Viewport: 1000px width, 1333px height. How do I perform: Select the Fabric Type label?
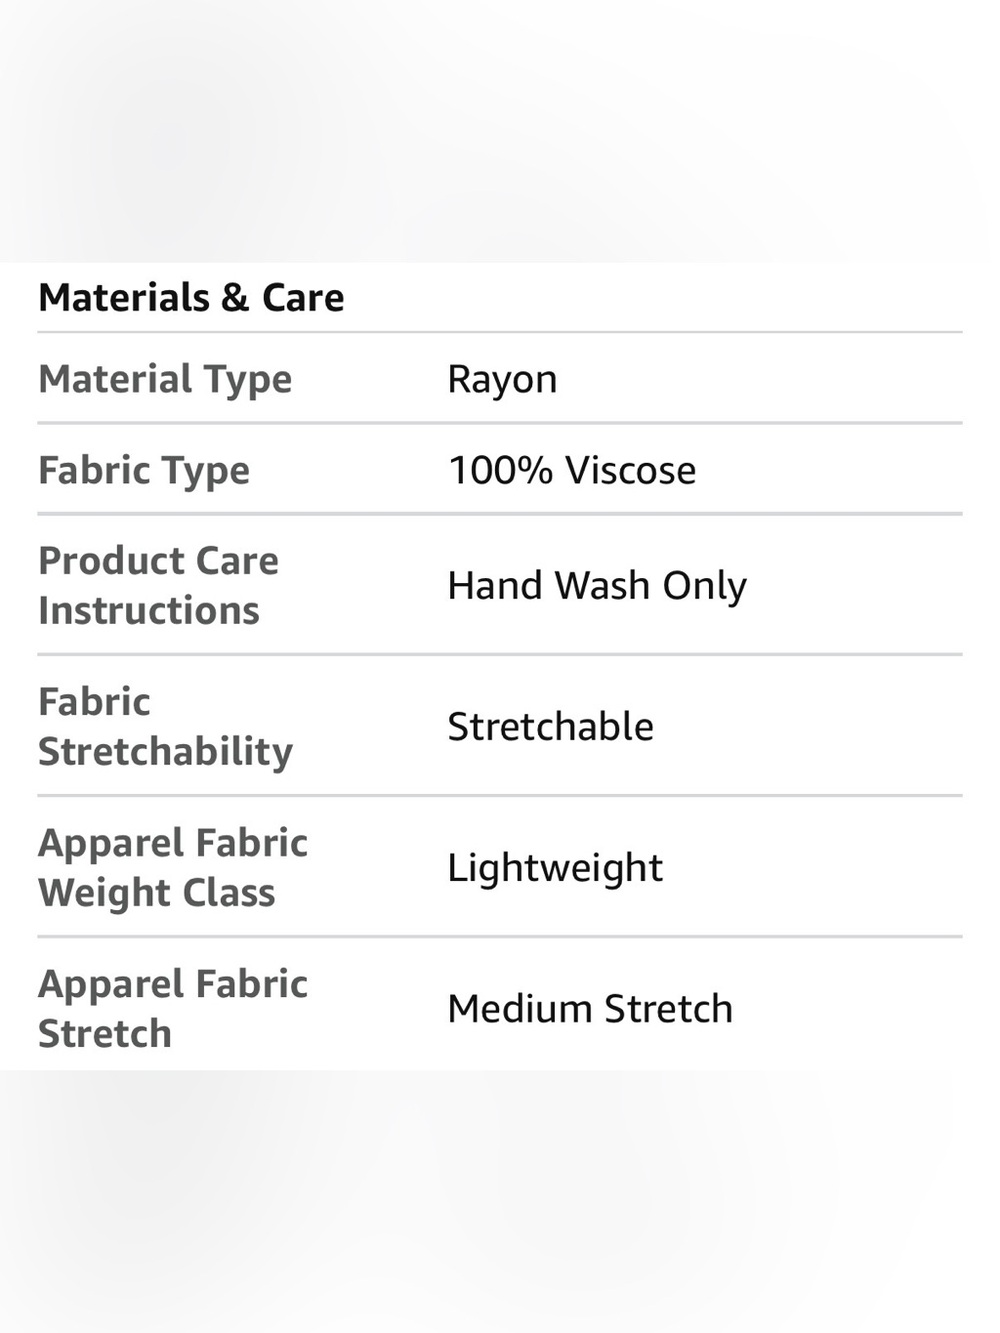click(144, 471)
